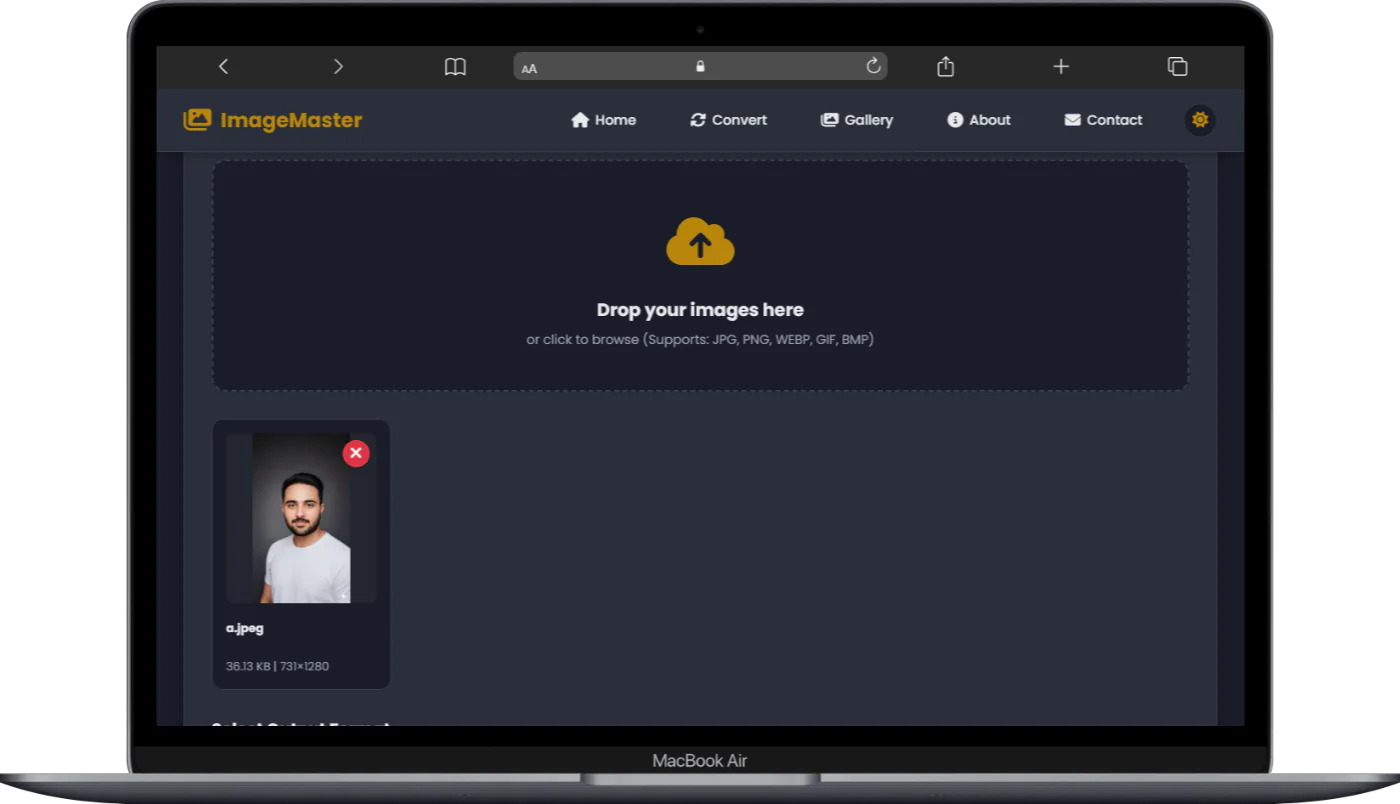The image size is (1400, 804).
Task: Click the cloud upload icon
Action: 700,242
